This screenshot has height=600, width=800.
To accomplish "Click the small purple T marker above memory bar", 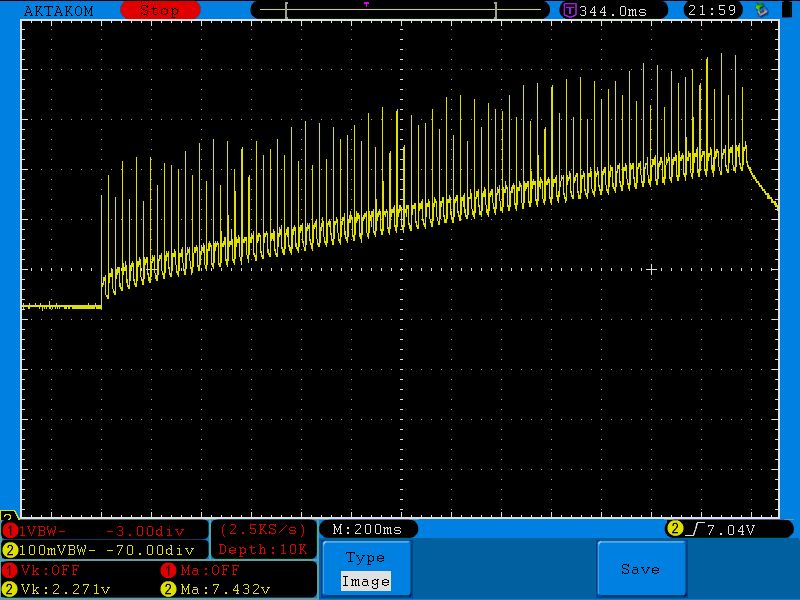I will (366, 3).
